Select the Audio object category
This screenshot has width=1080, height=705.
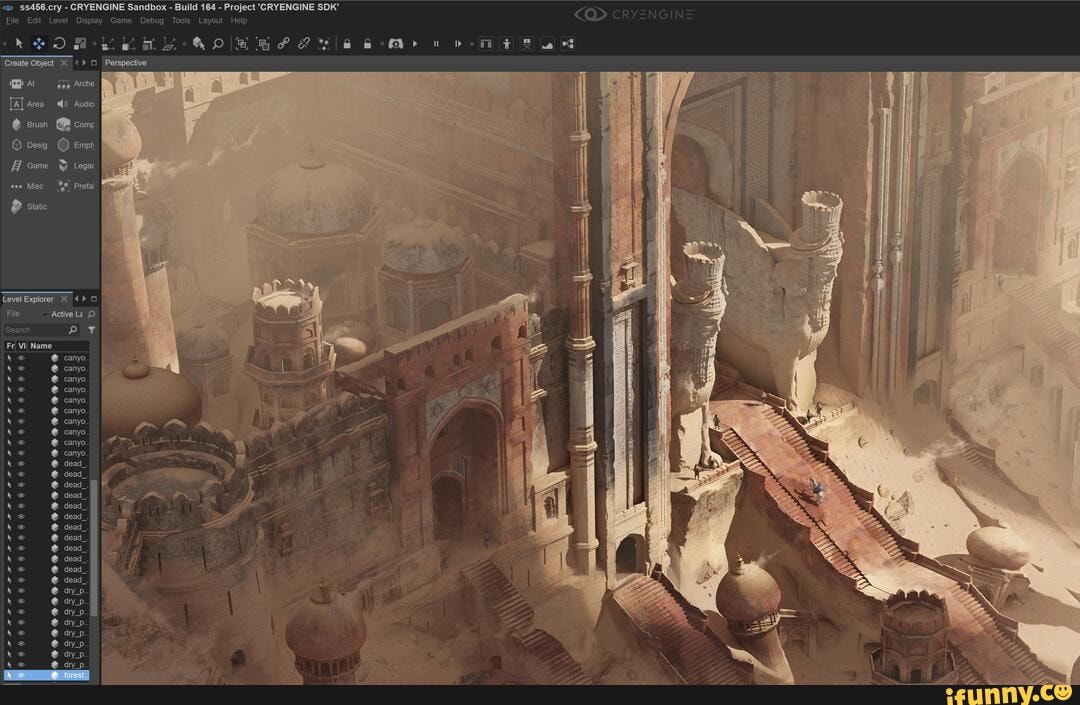(75, 104)
